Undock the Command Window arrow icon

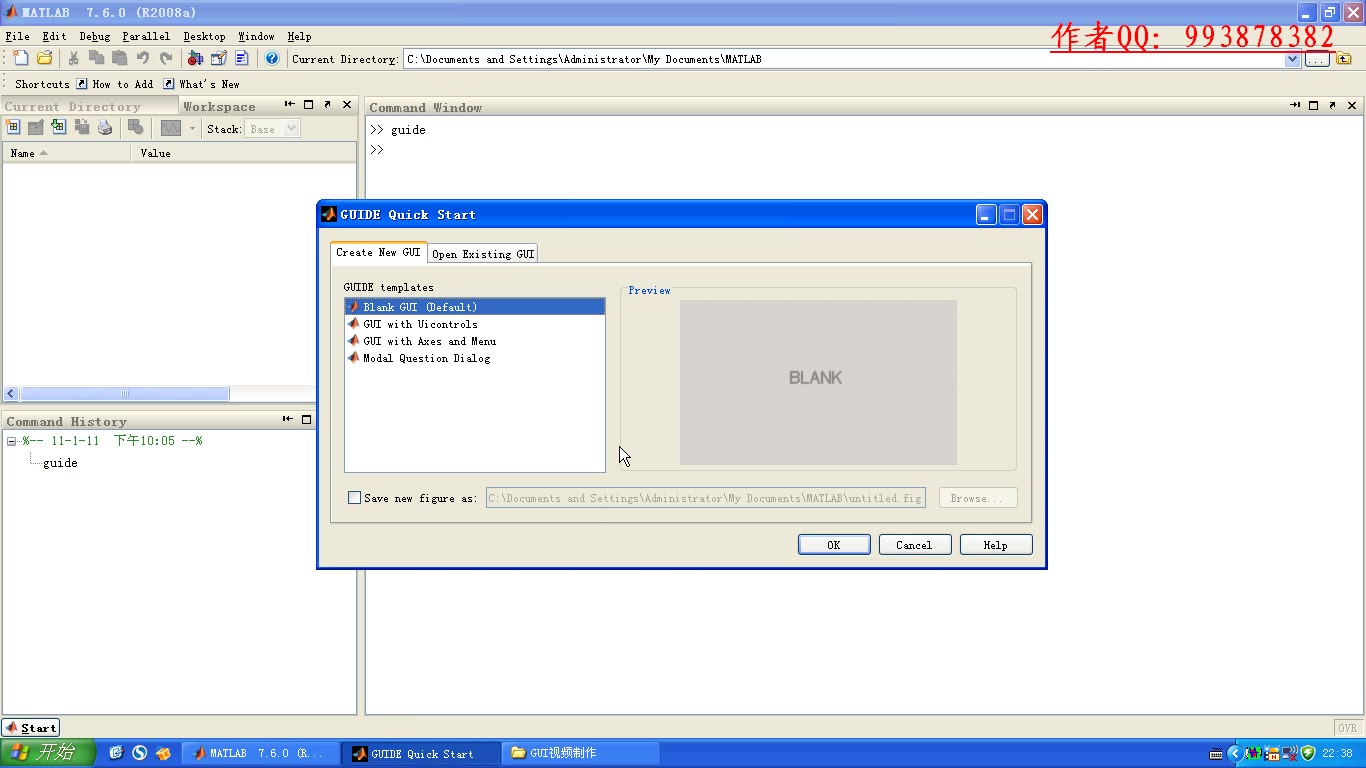click(1332, 105)
